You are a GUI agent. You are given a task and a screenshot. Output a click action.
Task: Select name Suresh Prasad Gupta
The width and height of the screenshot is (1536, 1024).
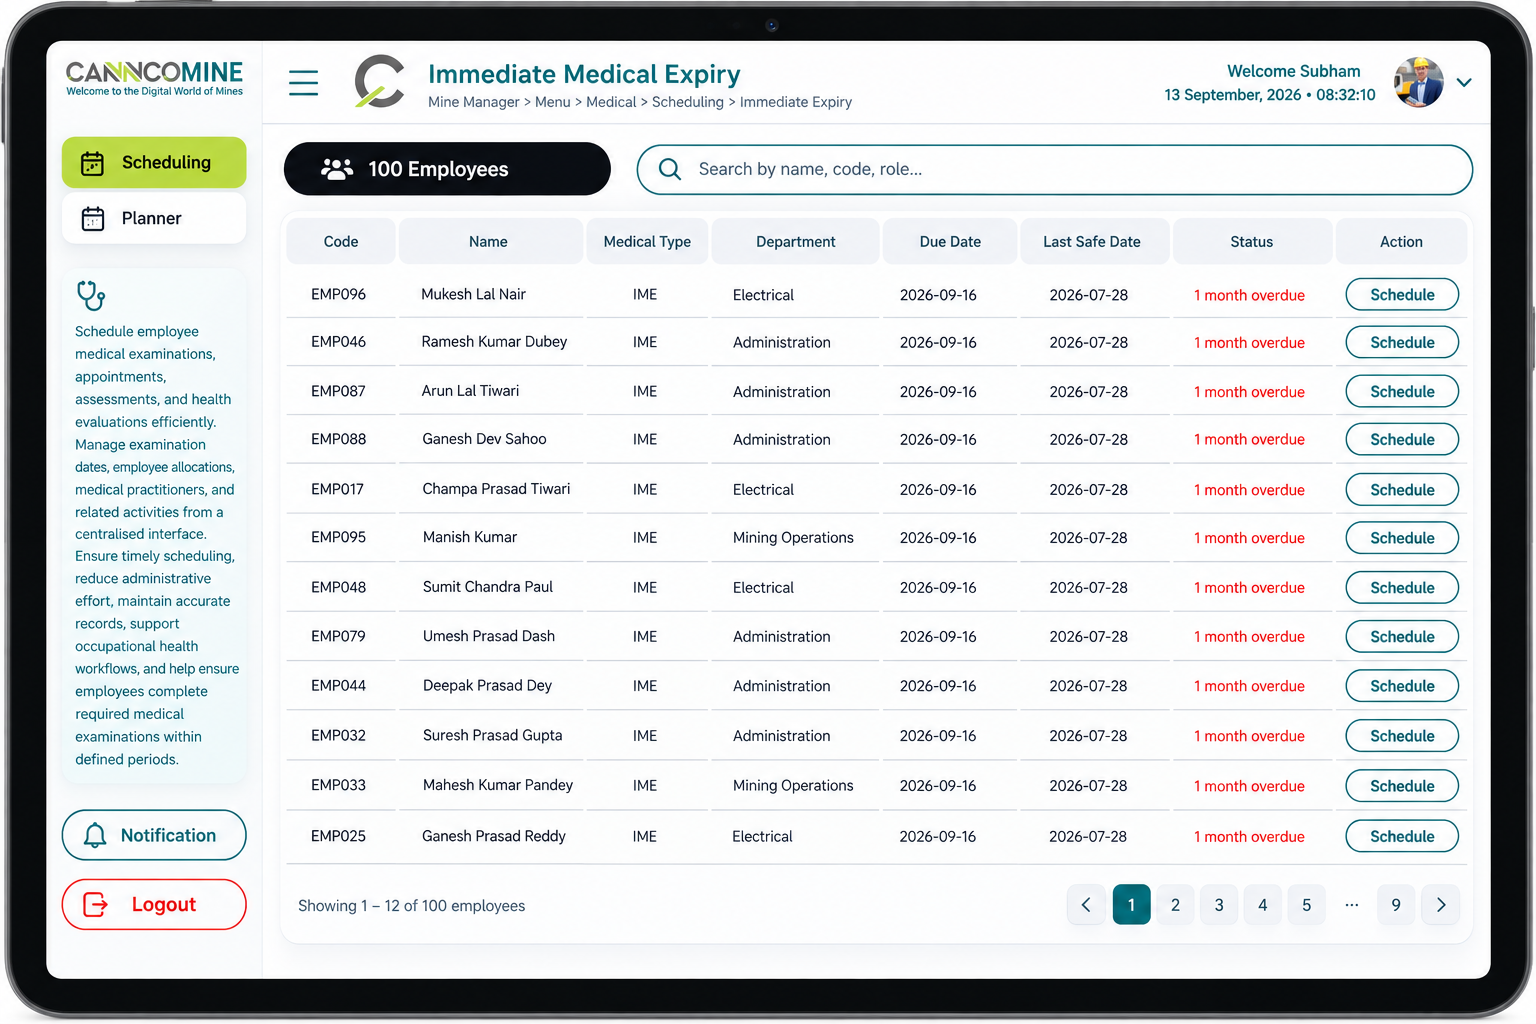(x=493, y=736)
